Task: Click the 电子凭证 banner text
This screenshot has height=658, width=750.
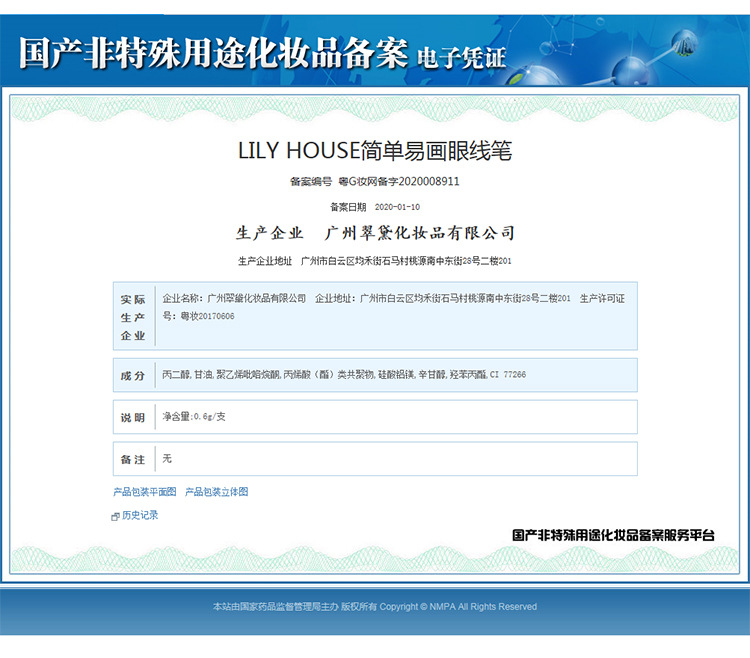Action: pyautogui.click(x=462, y=58)
